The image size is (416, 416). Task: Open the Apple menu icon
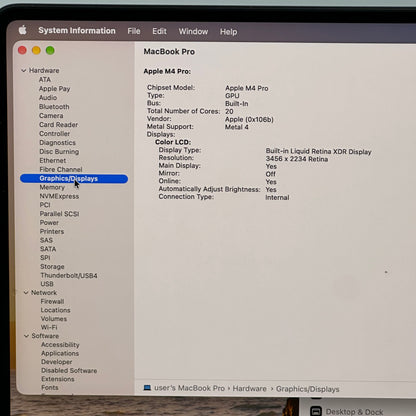(23, 30)
